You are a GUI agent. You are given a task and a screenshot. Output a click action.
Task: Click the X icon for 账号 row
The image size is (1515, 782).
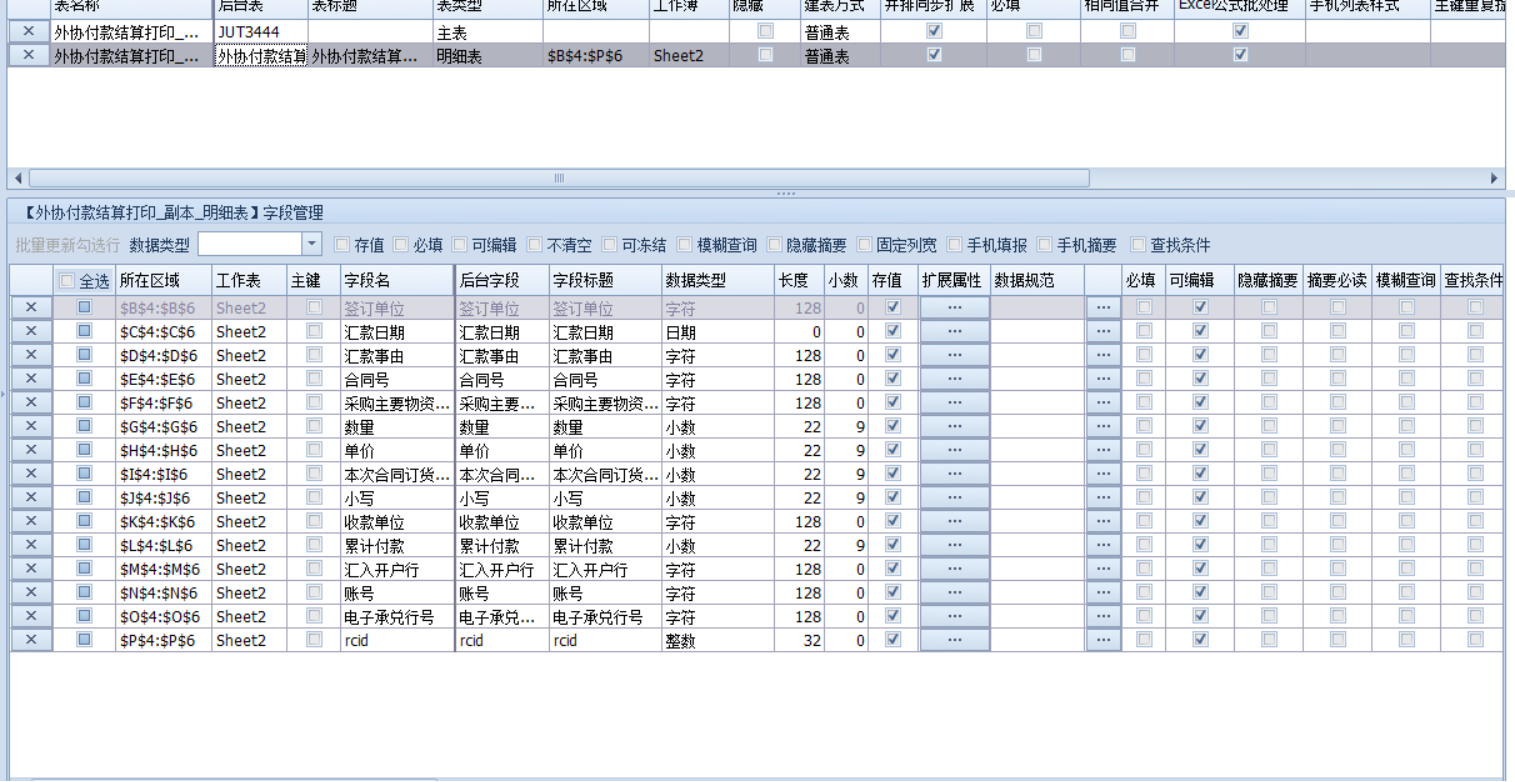click(31, 592)
